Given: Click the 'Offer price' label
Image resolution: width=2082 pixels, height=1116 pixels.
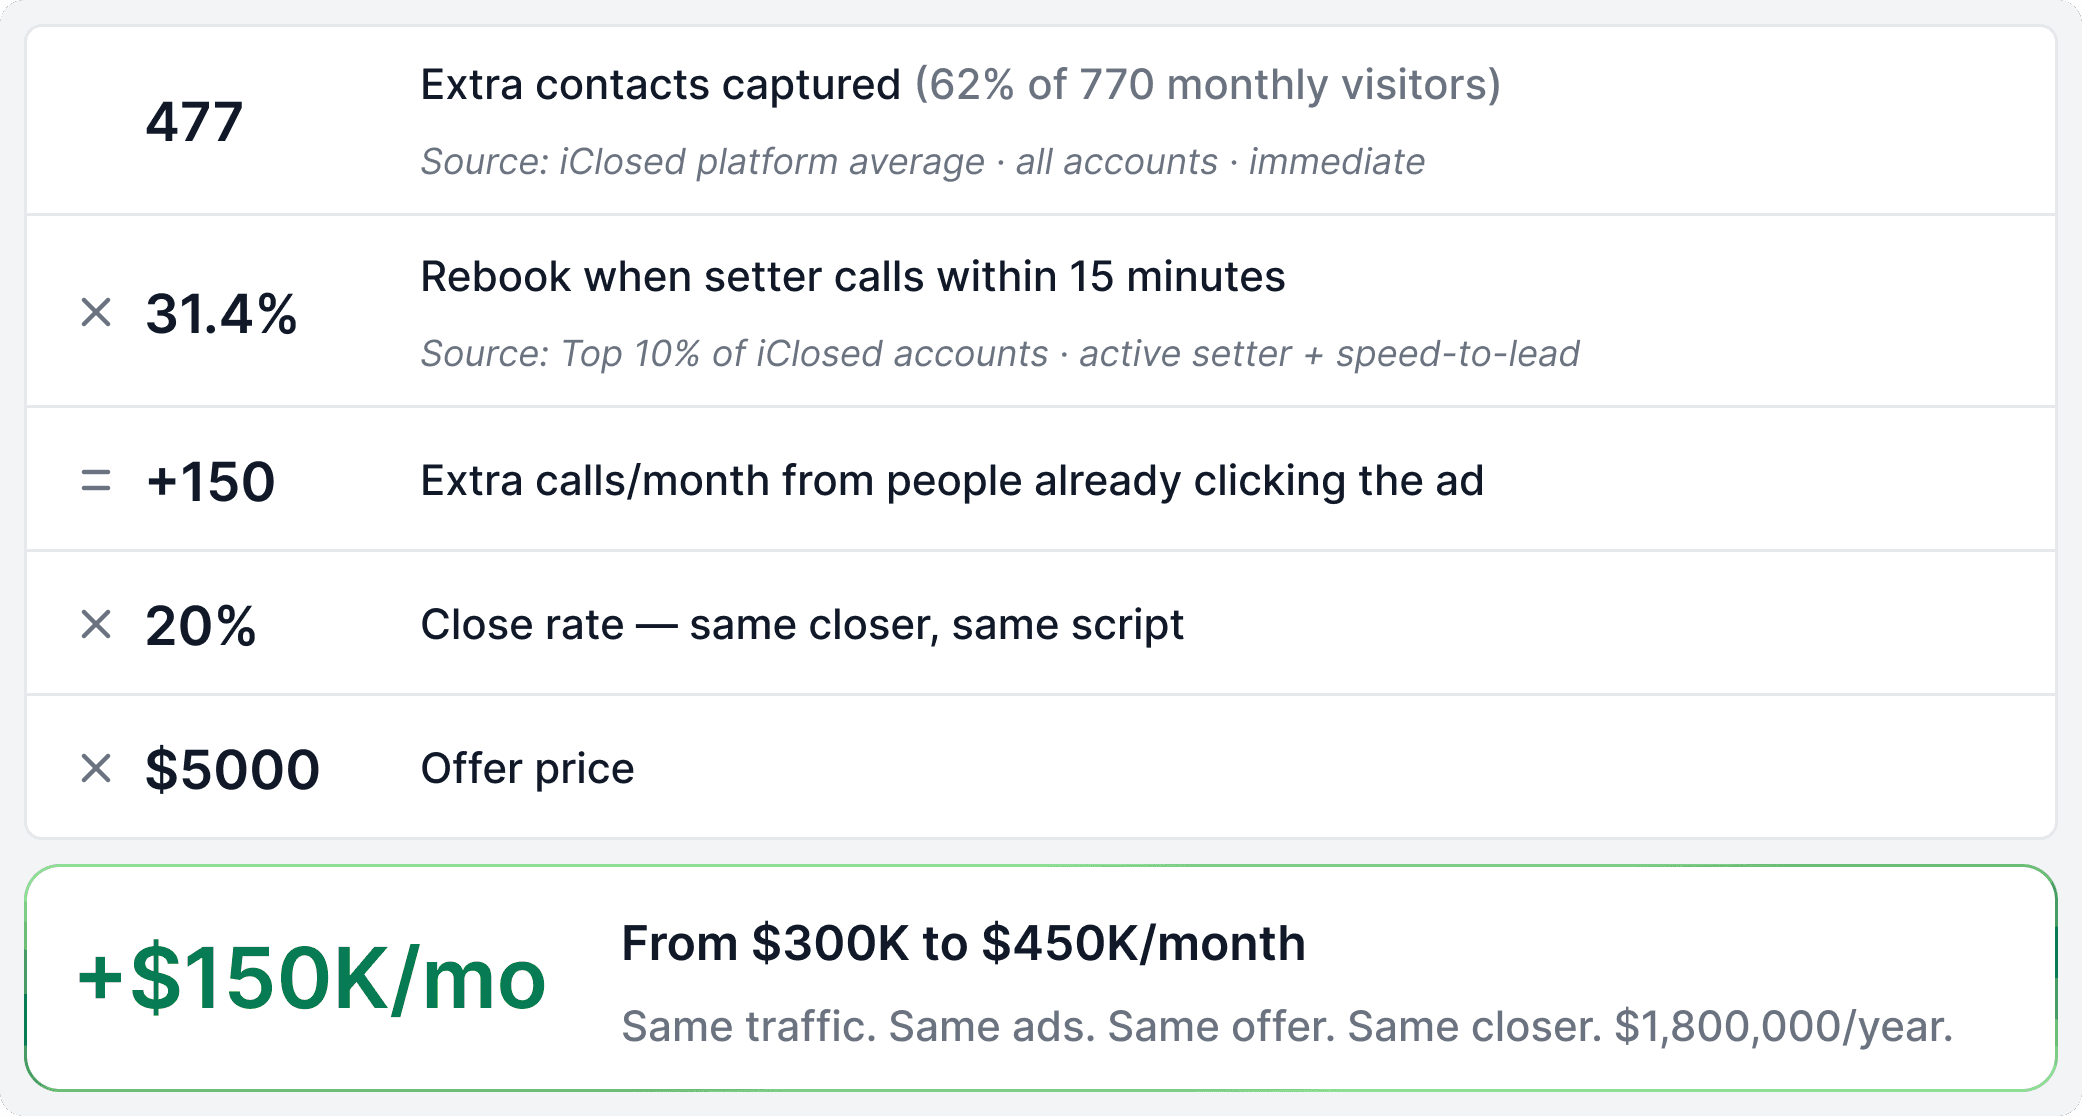Looking at the screenshot, I should pos(527,769).
